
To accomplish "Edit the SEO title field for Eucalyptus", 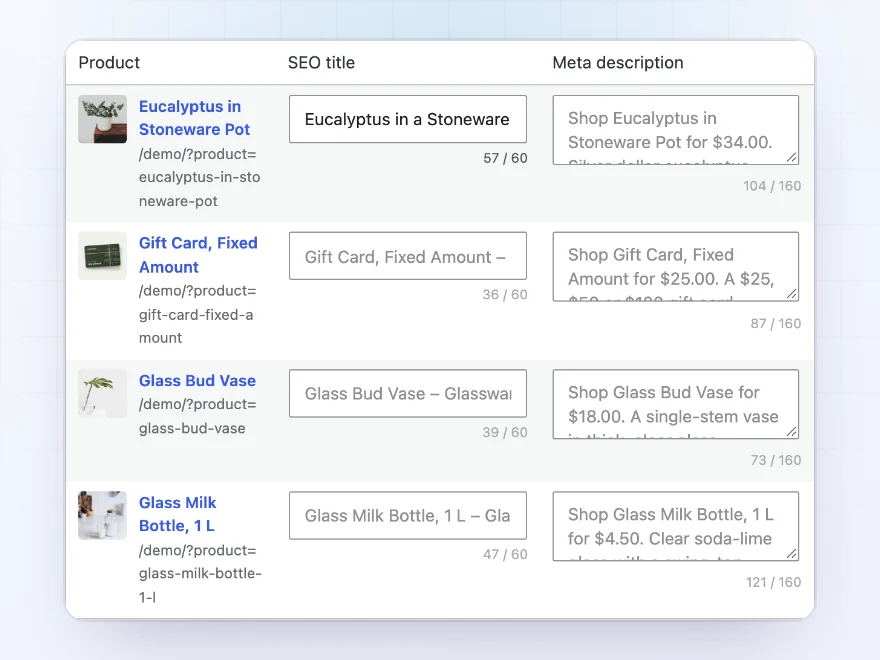I will pos(408,119).
